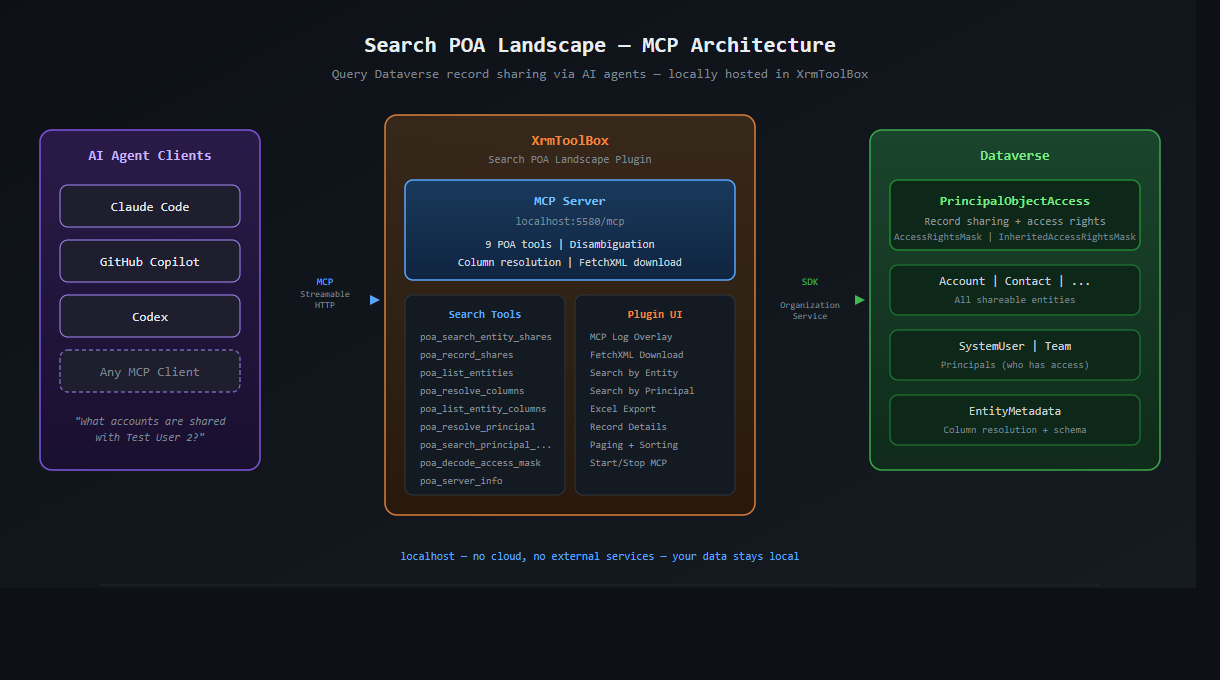Click poa_search_entity_shares in Search Tools

click(485, 337)
